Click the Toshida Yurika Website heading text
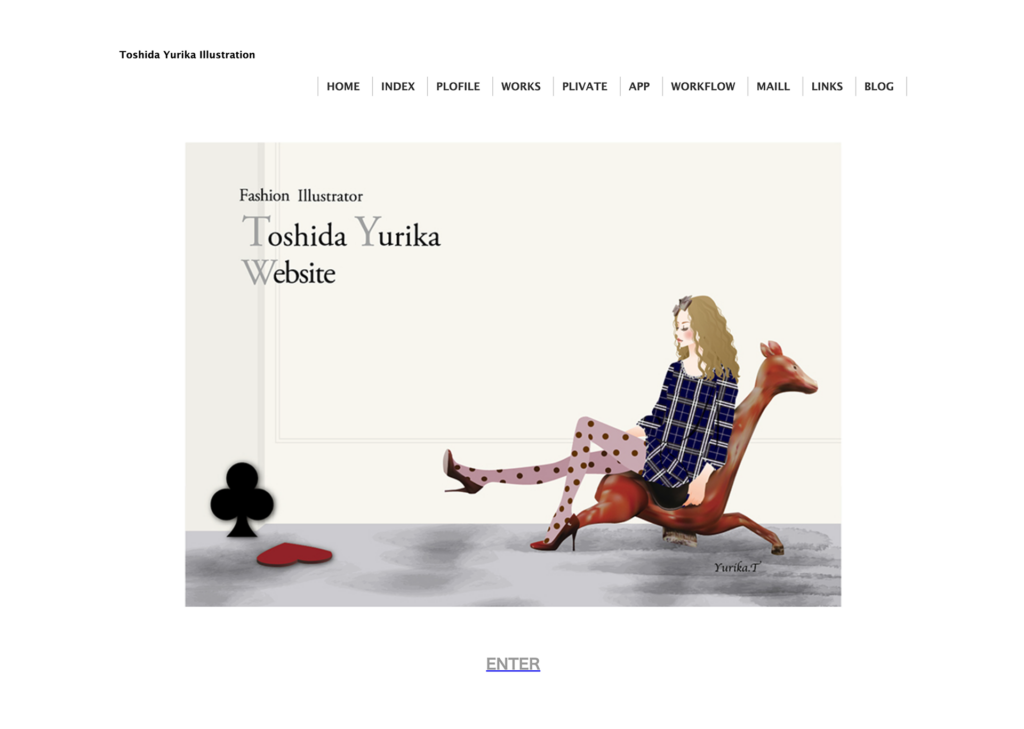This screenshot has width=1024, height=729. click(x=340, y=251)
